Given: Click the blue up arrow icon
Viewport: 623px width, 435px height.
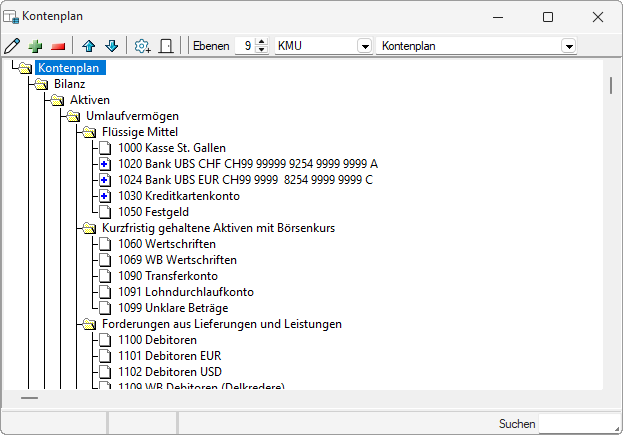Looking at the screenshot, I should 89,46.
